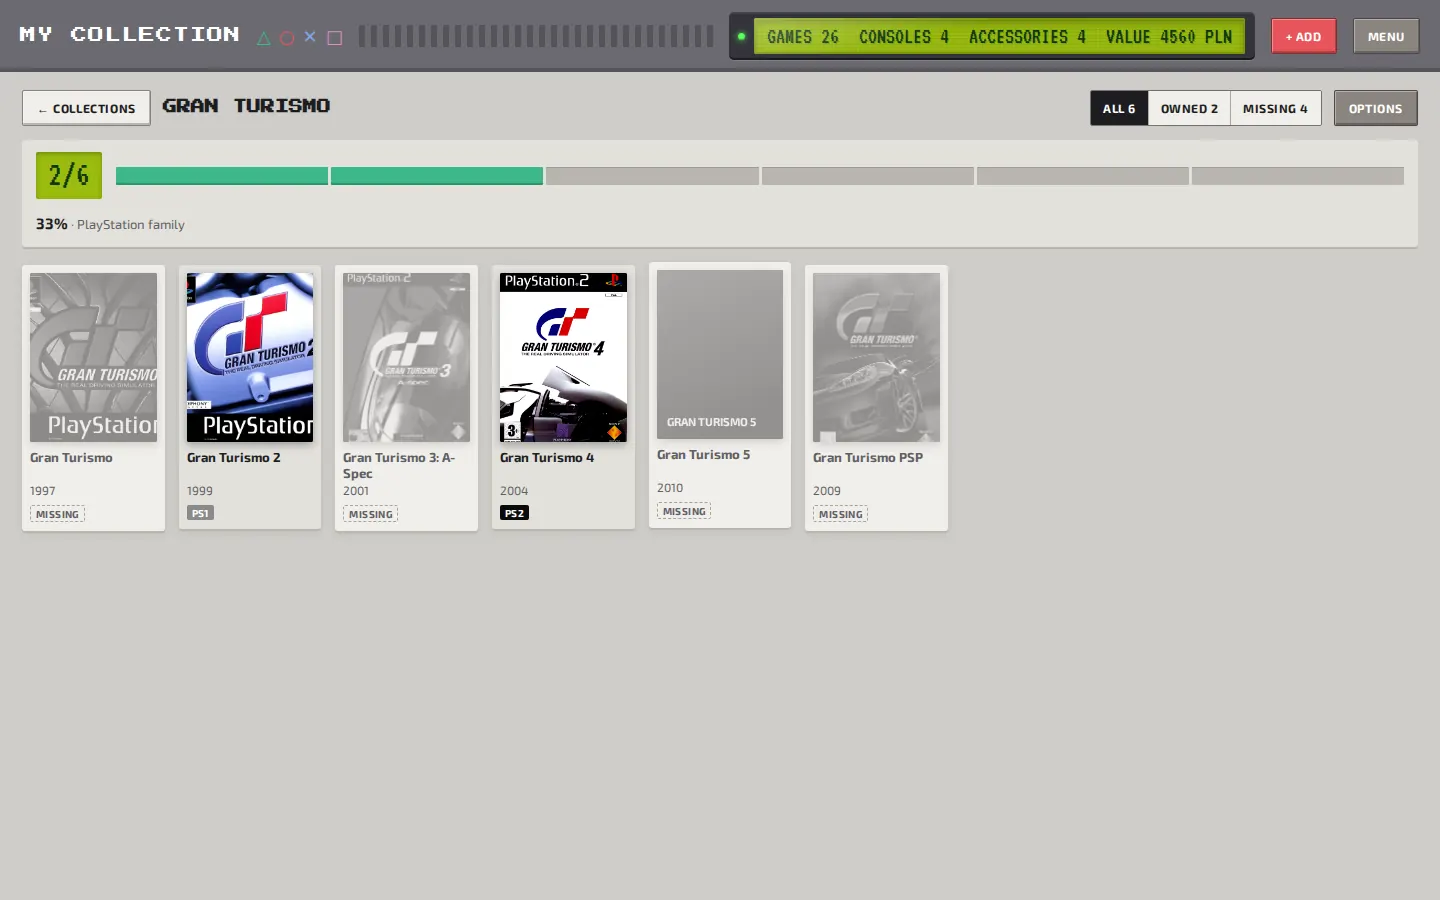Open the Gran Turismo 4 cover art
Screen dimensions: 1440x900
pyautogui.click(x=563, y=357)
